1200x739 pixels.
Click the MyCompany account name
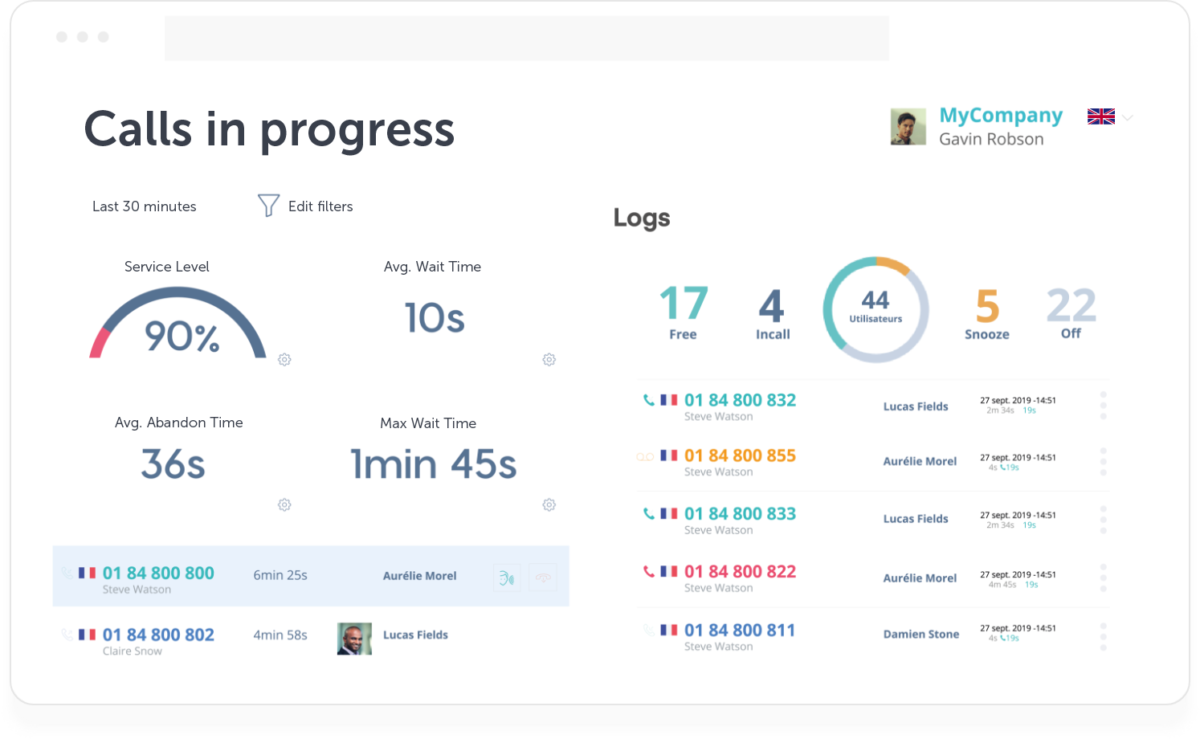pyautogui.click(x=1000, y=116)
